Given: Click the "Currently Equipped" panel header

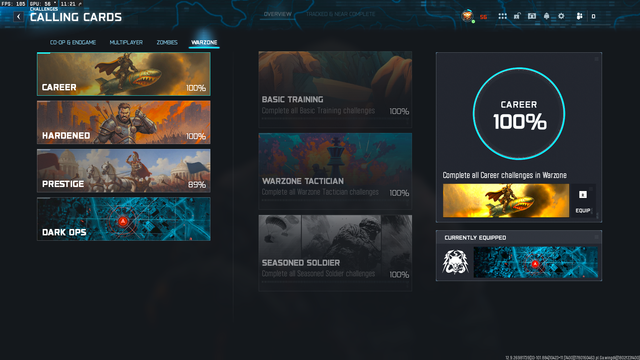Looking at the screenshot, I should click(x=519, y=238).
